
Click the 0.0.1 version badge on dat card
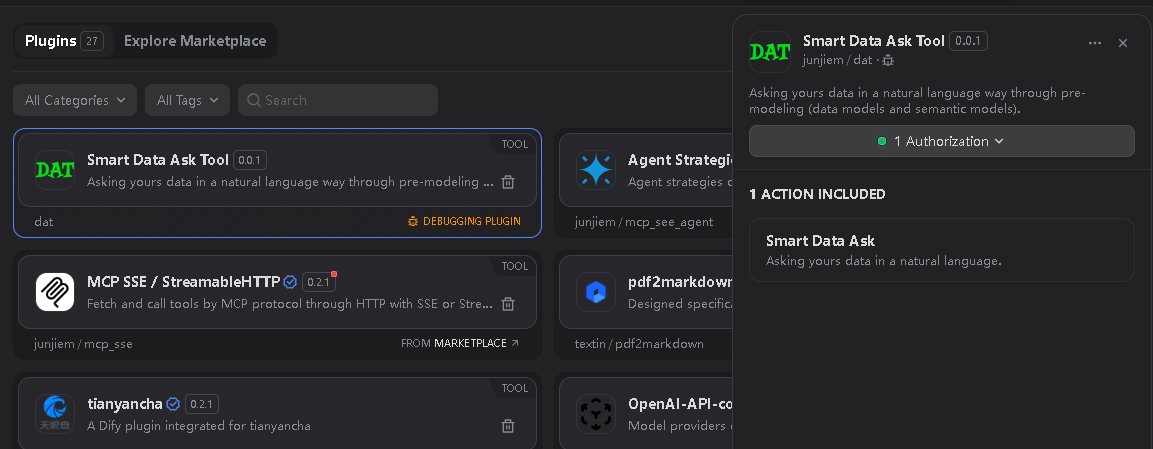pos(250,159)
